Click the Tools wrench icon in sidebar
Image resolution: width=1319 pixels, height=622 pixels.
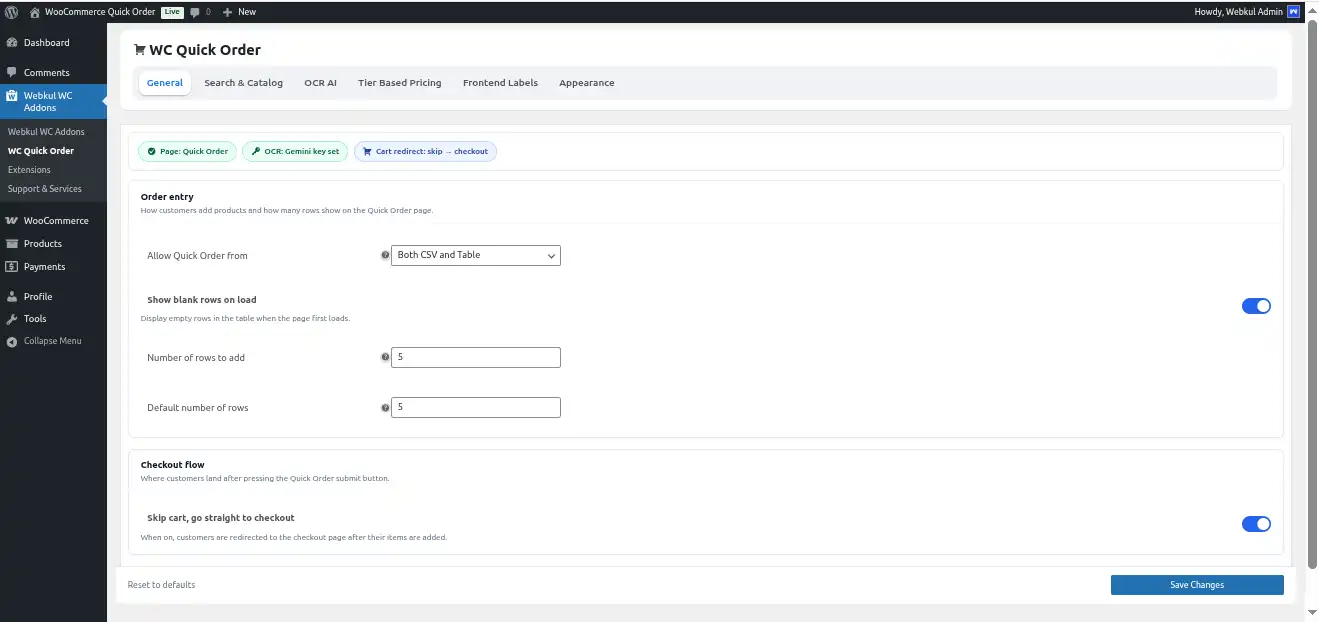(11, 319)
